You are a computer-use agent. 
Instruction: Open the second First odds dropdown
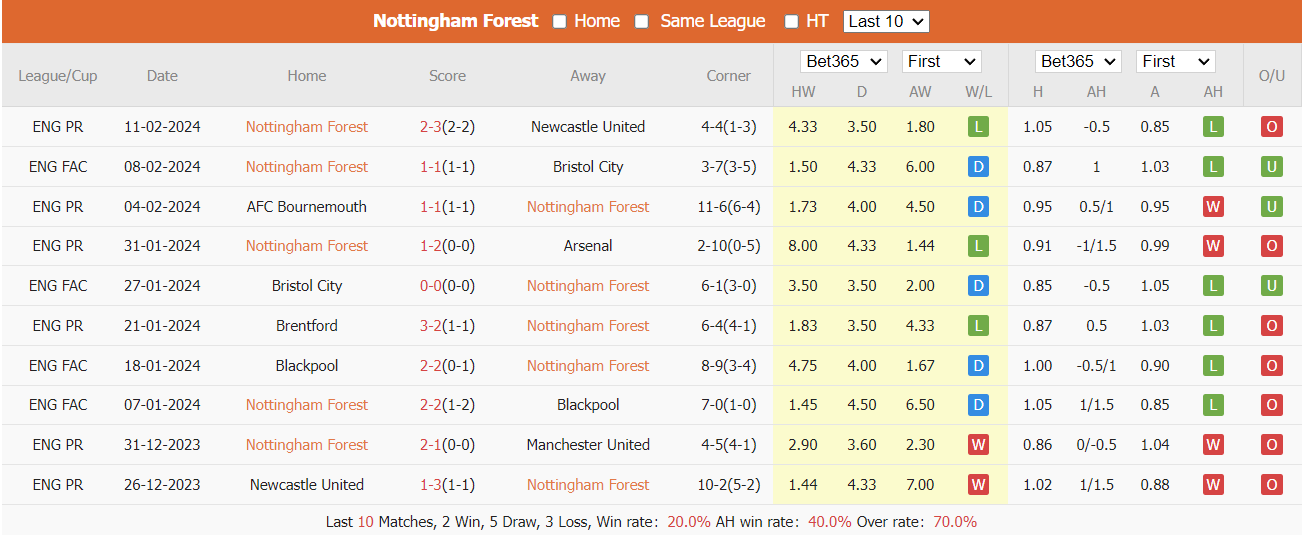pyautogui.click(x=1175, y=61)
